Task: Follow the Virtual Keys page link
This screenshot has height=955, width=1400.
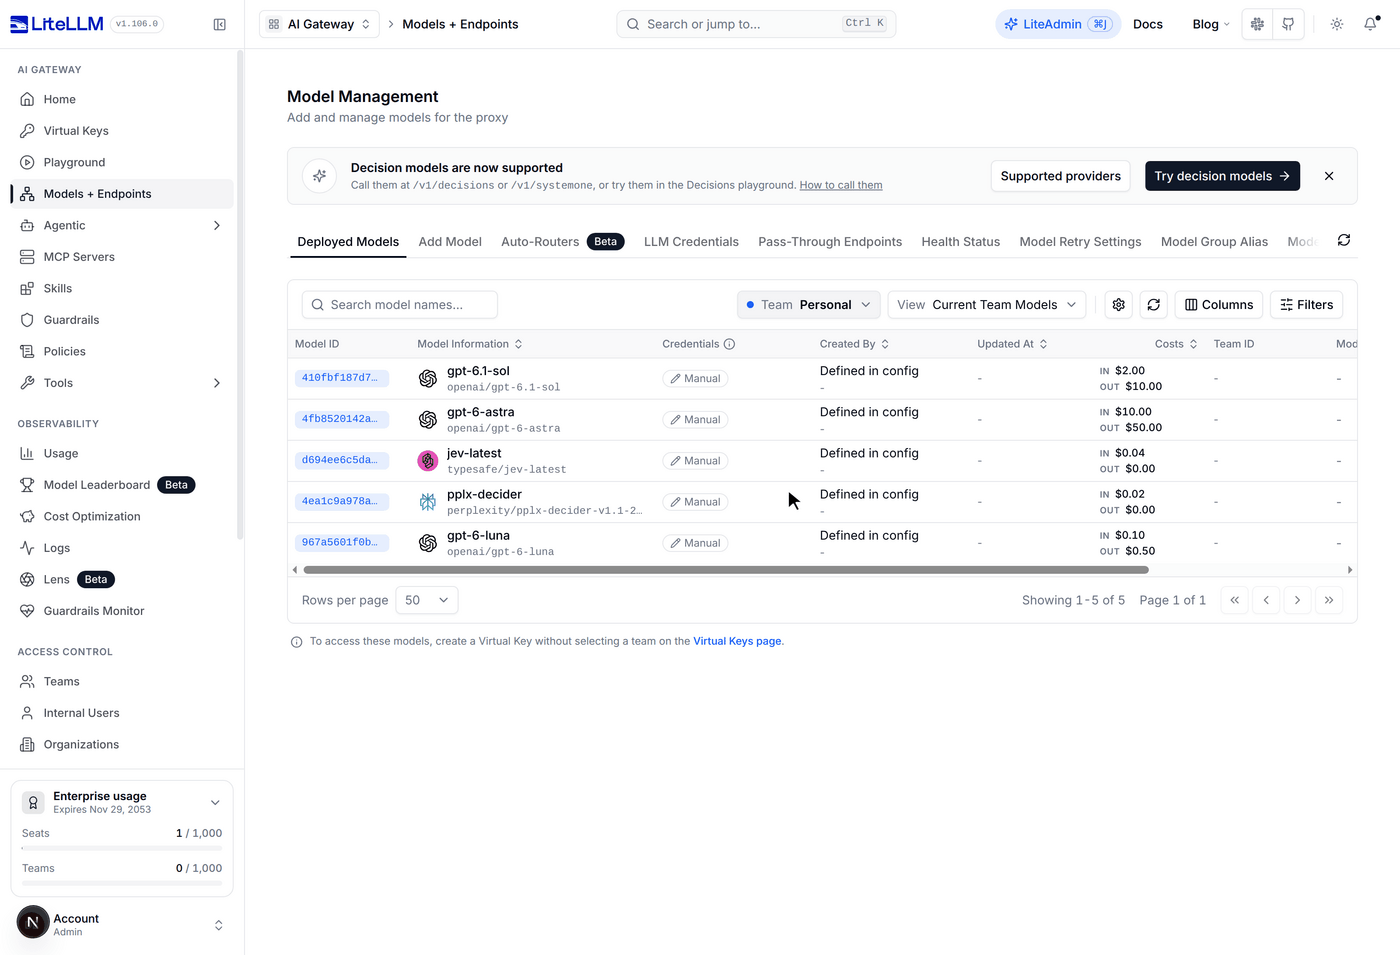Action: click(x=737, y=641)
